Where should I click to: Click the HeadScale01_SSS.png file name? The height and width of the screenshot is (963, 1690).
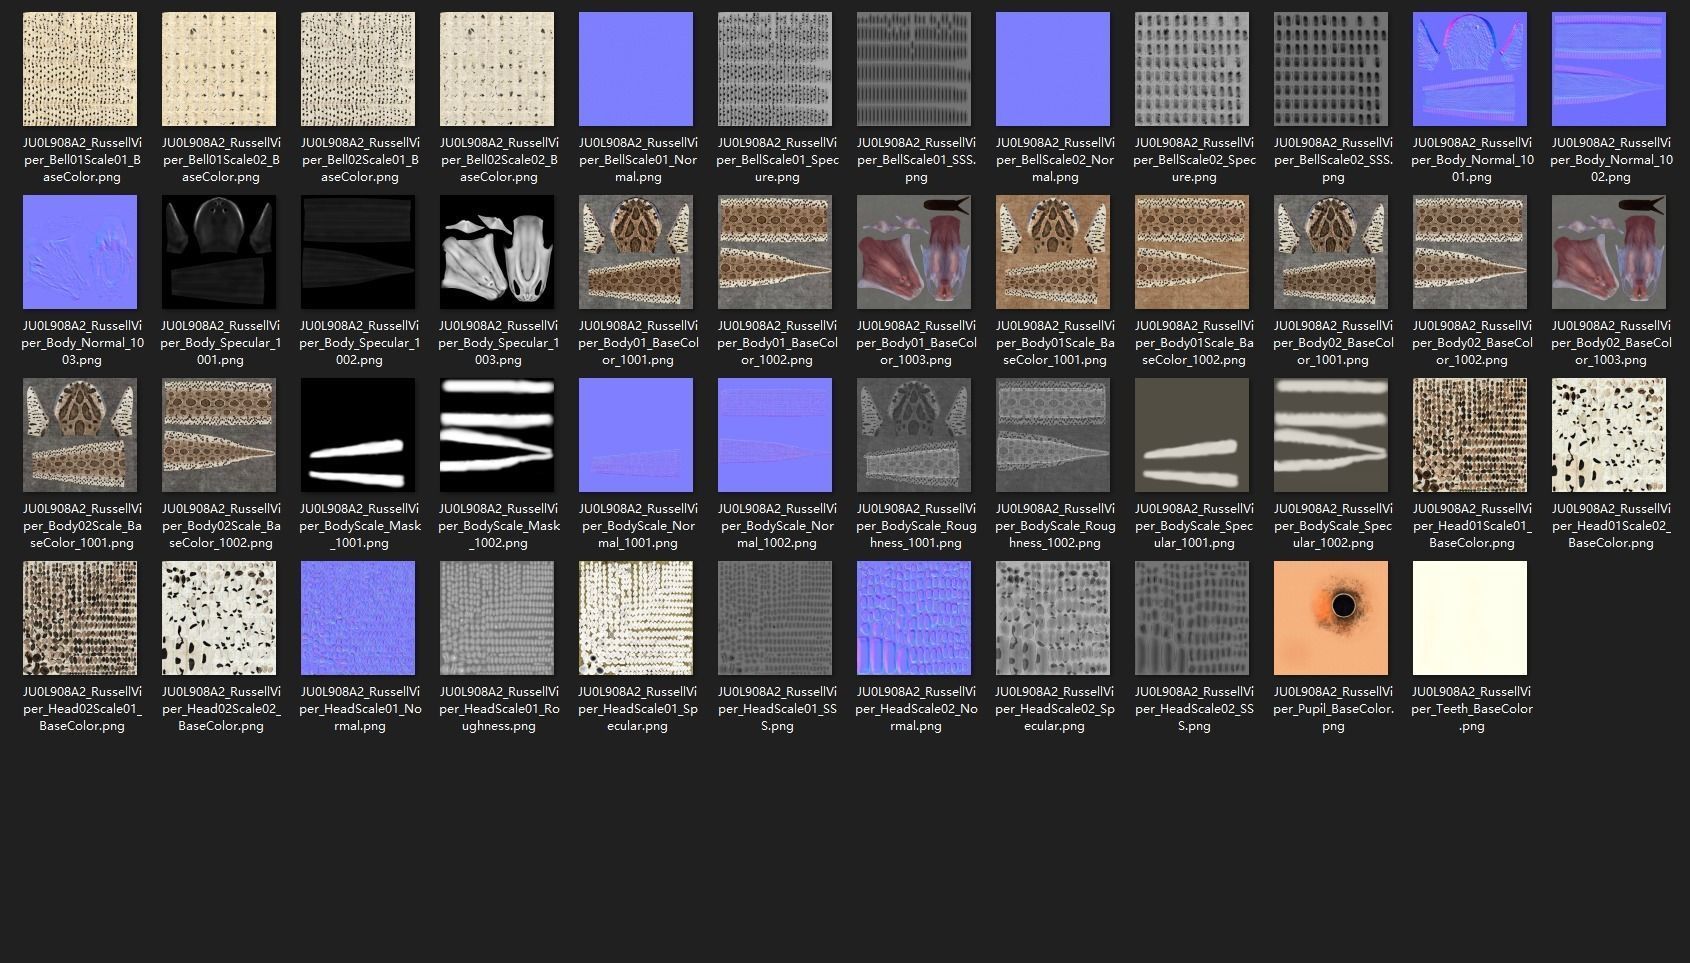coord(775,709)
